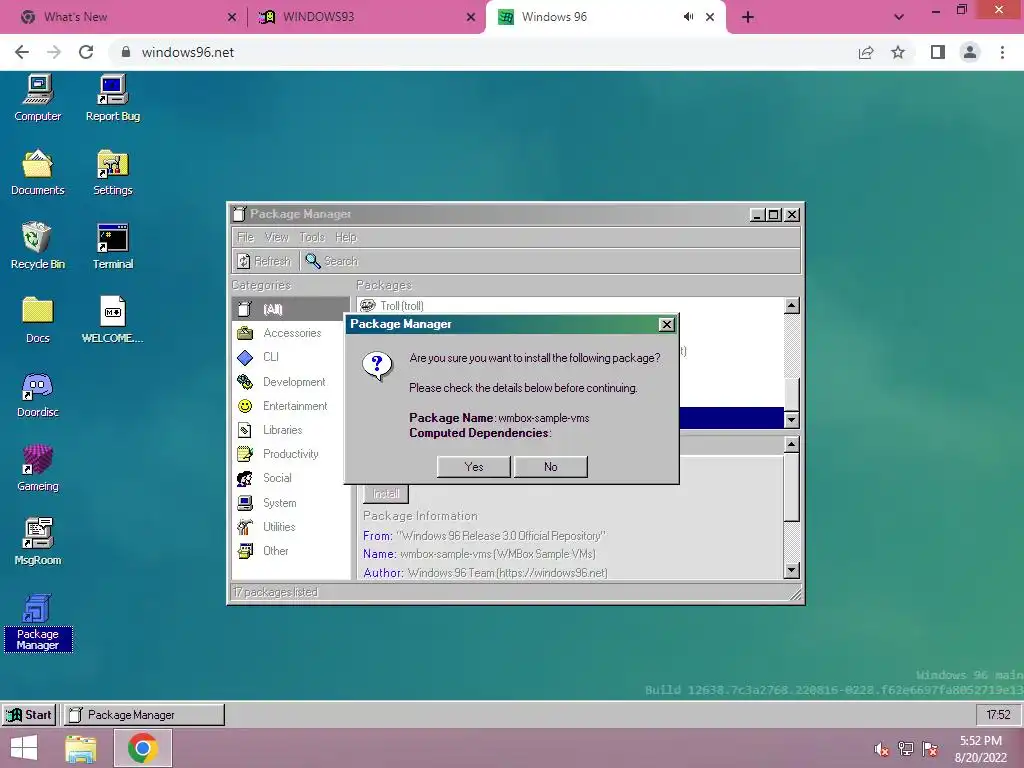Open the Settings desktop icon

112,172
